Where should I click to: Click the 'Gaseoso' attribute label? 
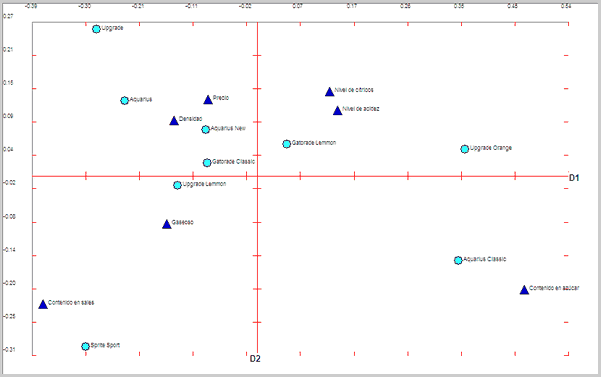182,222
